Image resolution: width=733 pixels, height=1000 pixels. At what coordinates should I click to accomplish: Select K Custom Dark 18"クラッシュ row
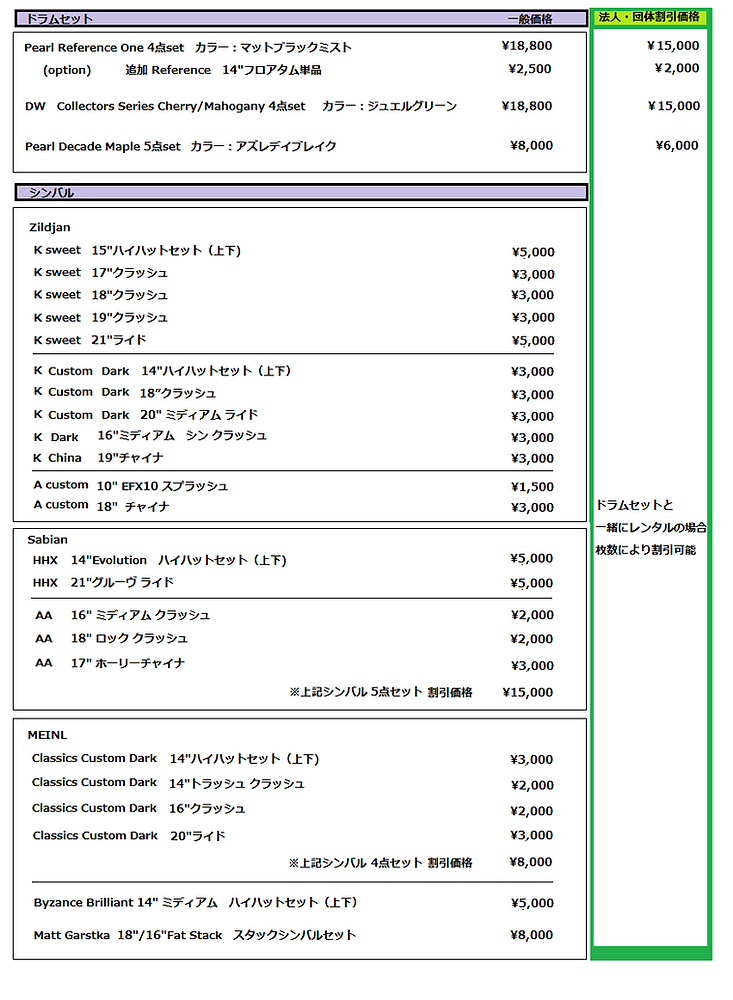[124, 393]
